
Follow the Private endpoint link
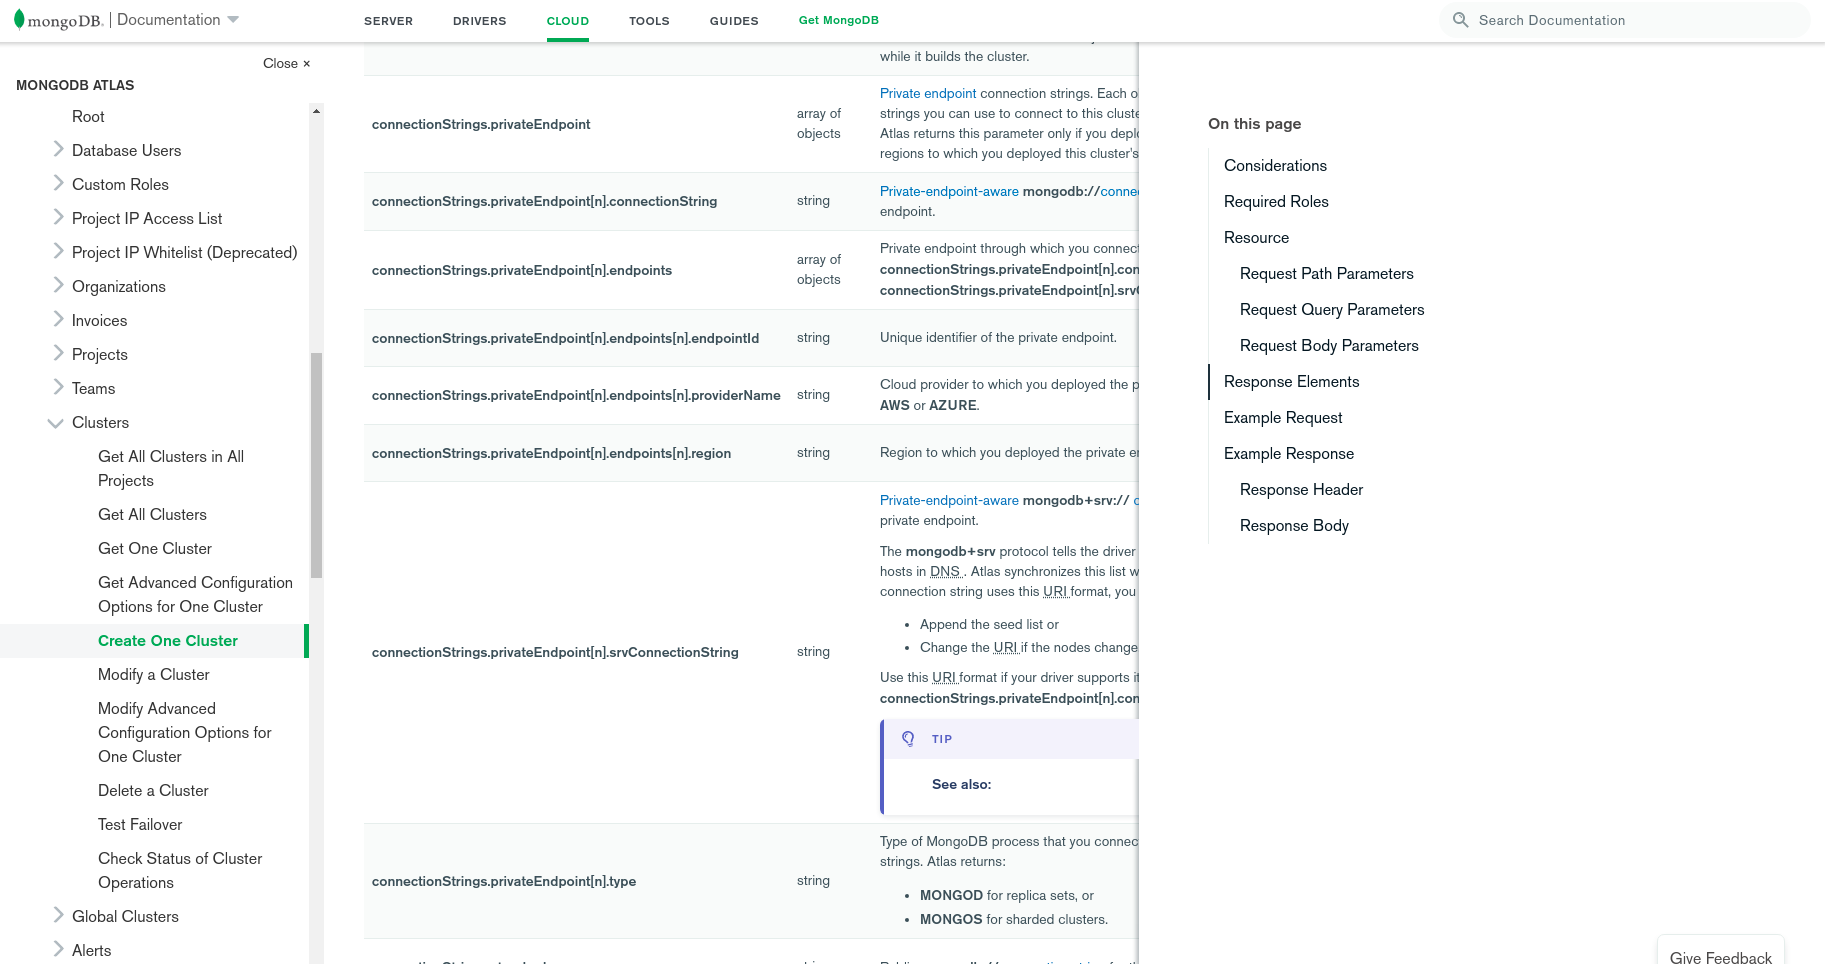pos(928,93)
